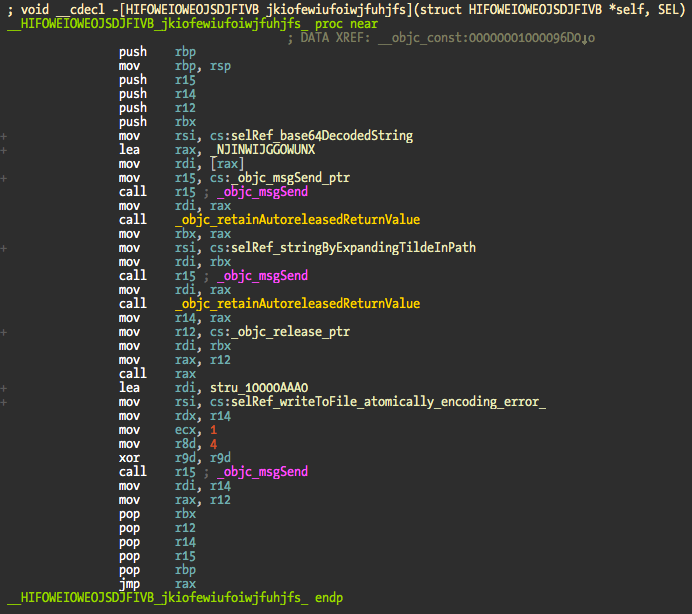Click the jmp rax instruction
This screenshot has height=614, width=692.
(153, 584)
